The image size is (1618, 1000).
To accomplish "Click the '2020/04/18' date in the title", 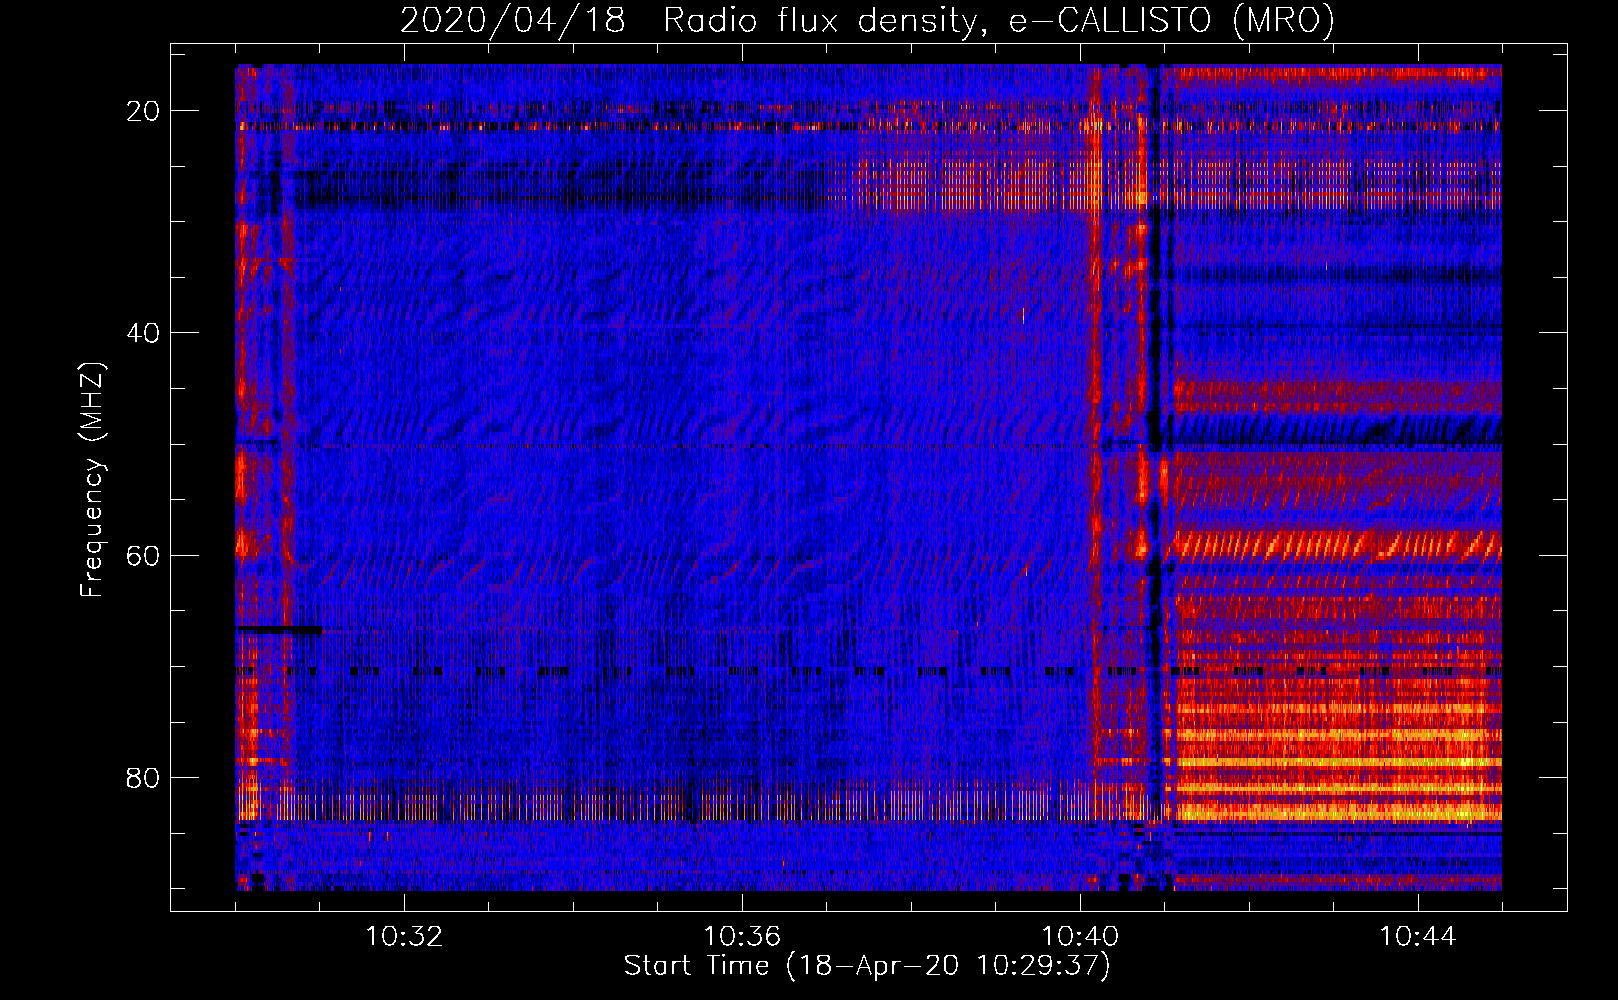I will [x=513, y=20].
